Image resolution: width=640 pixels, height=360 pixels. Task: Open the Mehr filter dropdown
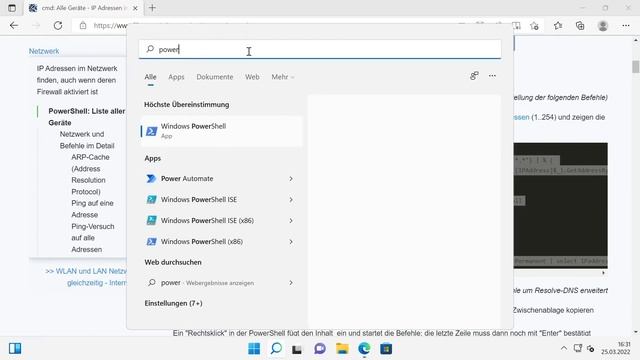tap(282, 77)
